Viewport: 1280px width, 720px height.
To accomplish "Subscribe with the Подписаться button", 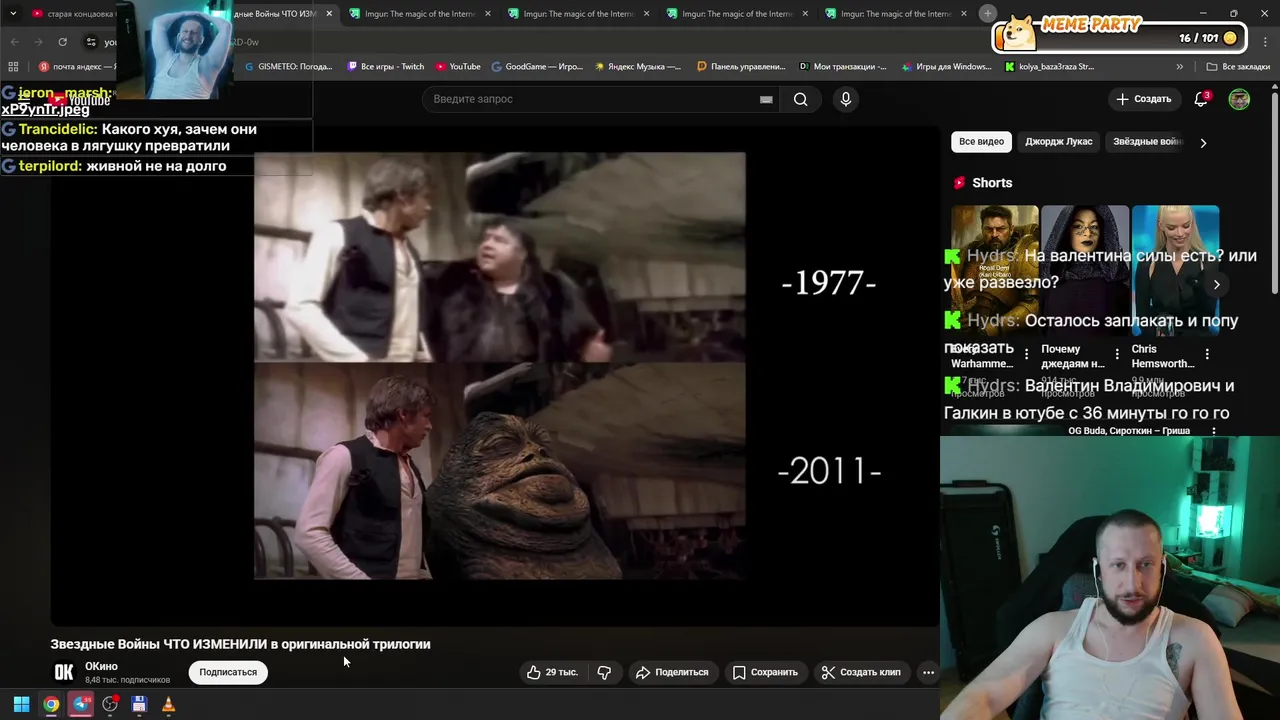I will point(228,672).
